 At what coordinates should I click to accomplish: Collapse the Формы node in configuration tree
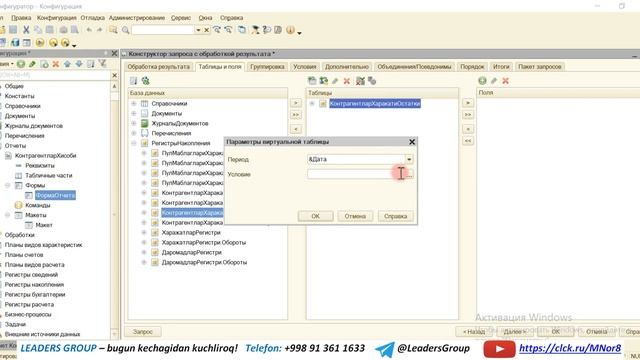coord(8,185)
